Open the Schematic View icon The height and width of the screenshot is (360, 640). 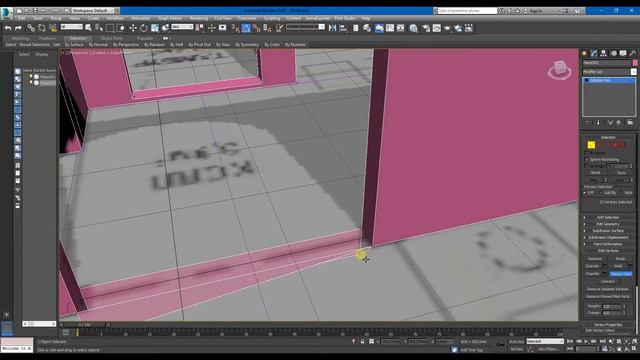[401, 28]
